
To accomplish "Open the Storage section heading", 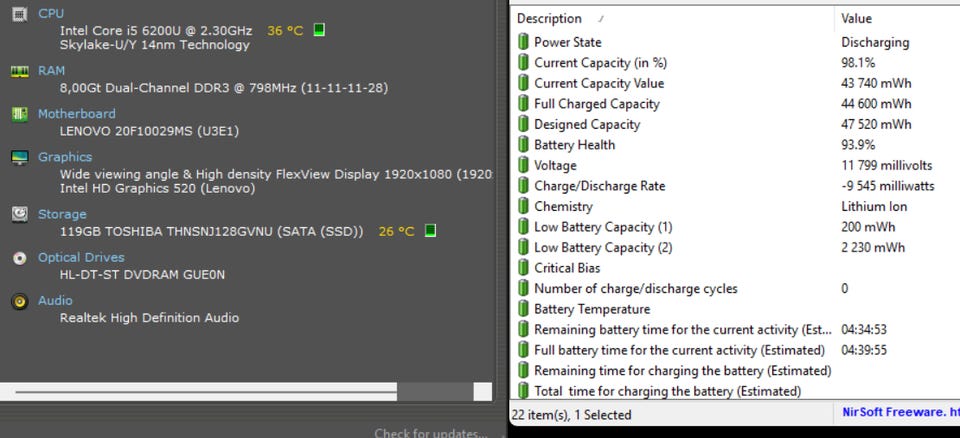I will [62, 214].
